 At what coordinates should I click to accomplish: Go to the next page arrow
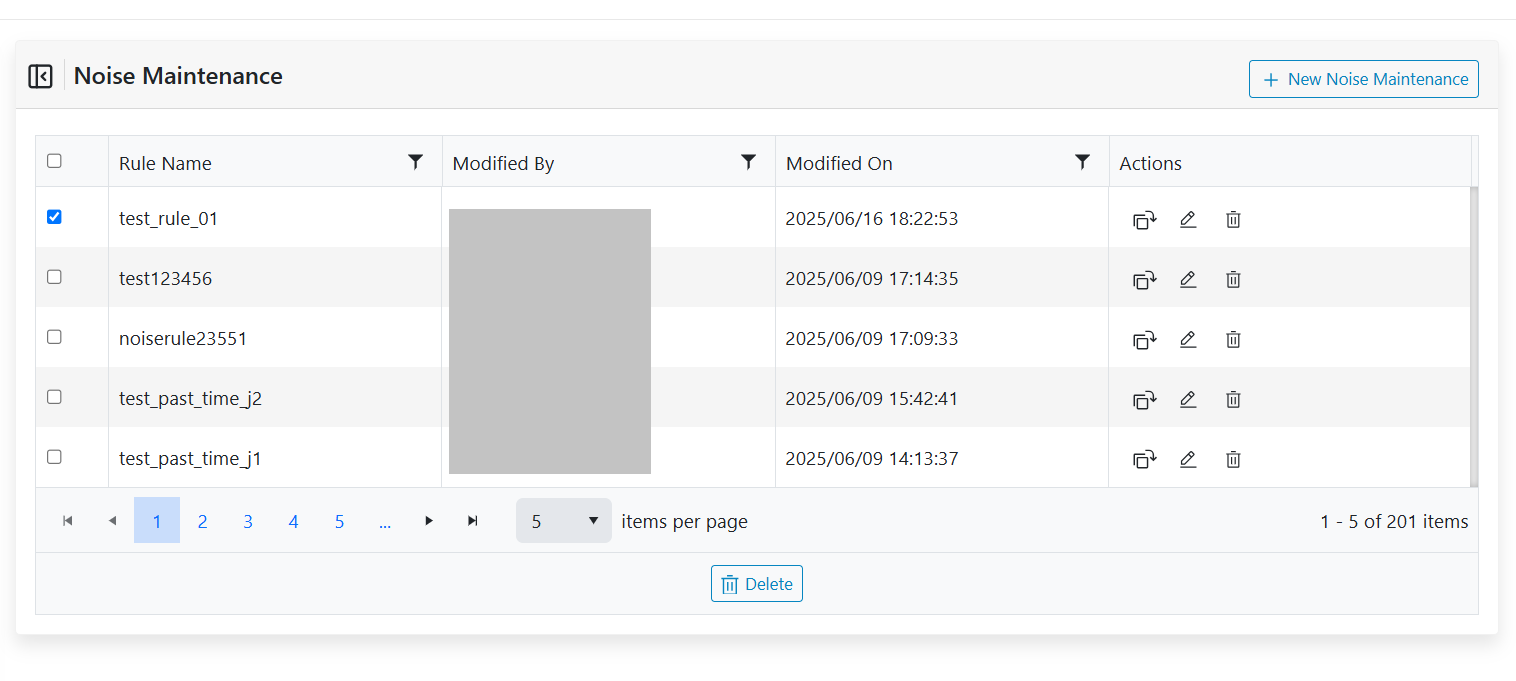(429, 521)
